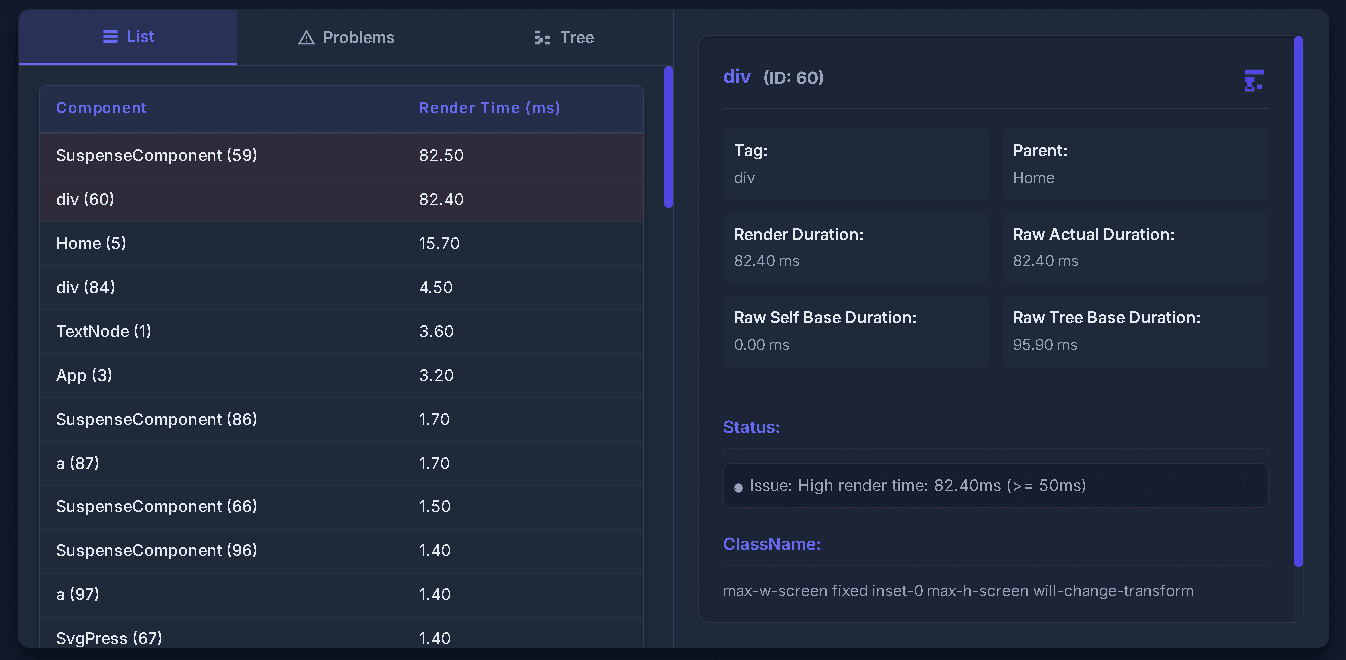Image resolution: width=1346 pixels, height=660 pixels.
Task: Click the 3.60 render time value
Action: [x=436, y=332]
